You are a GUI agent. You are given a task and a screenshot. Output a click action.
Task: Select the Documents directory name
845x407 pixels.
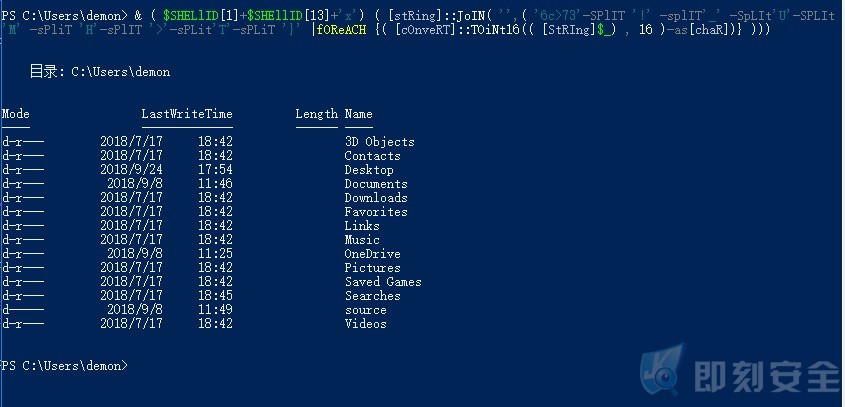[376, 184]
